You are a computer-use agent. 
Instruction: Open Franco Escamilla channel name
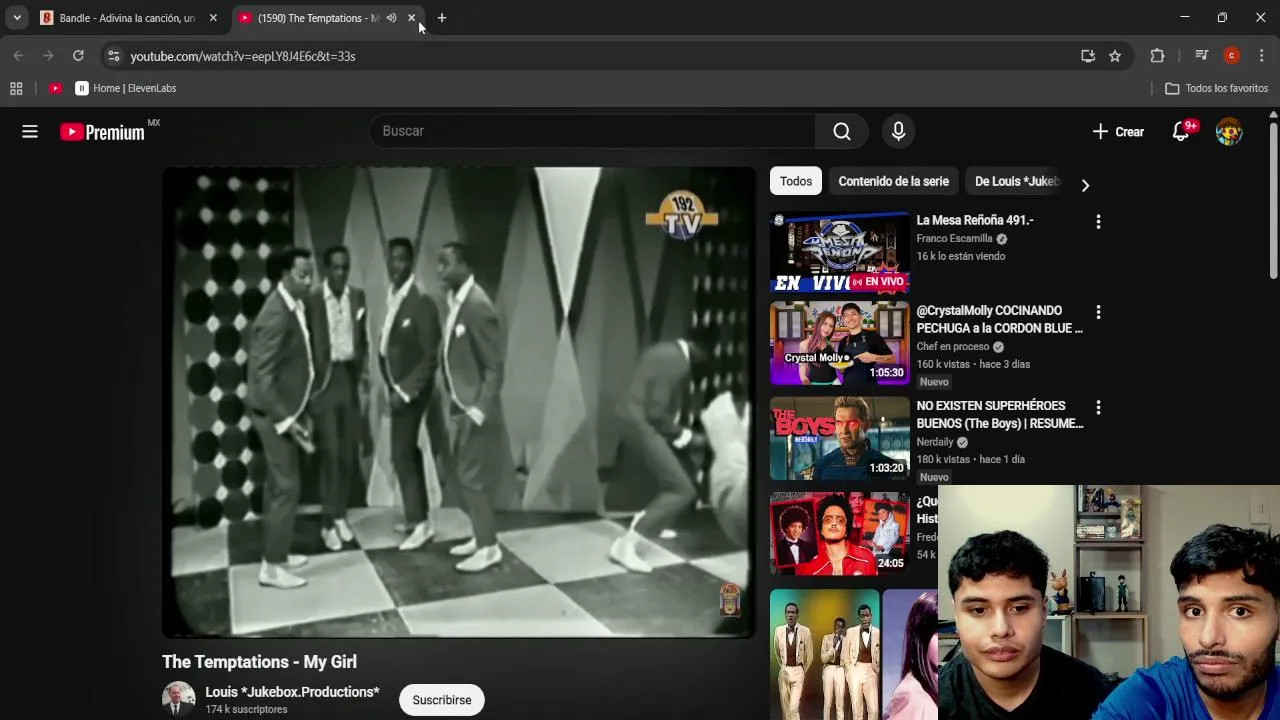point(954,239)
